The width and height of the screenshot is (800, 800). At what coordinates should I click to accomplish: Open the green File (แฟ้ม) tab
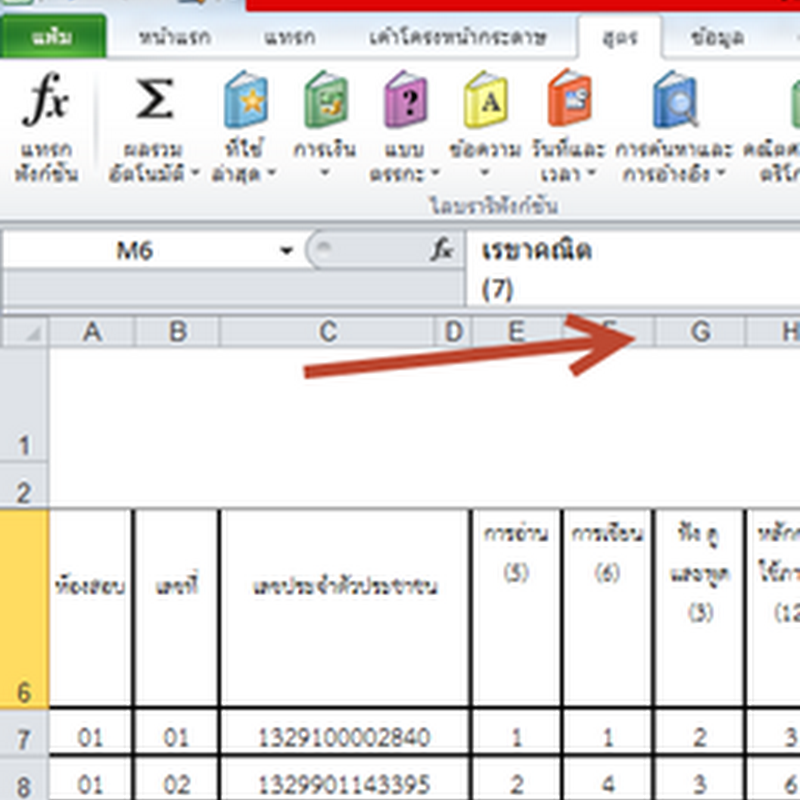(x=53, y=37)
